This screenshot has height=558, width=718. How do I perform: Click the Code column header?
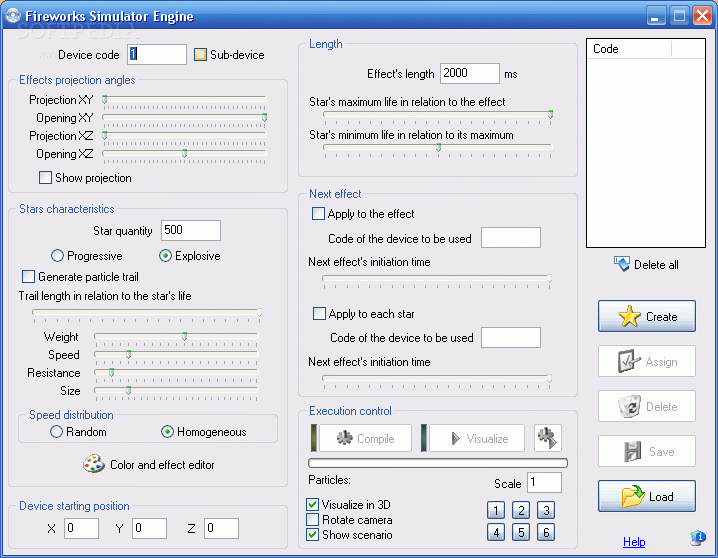(629, 49)
